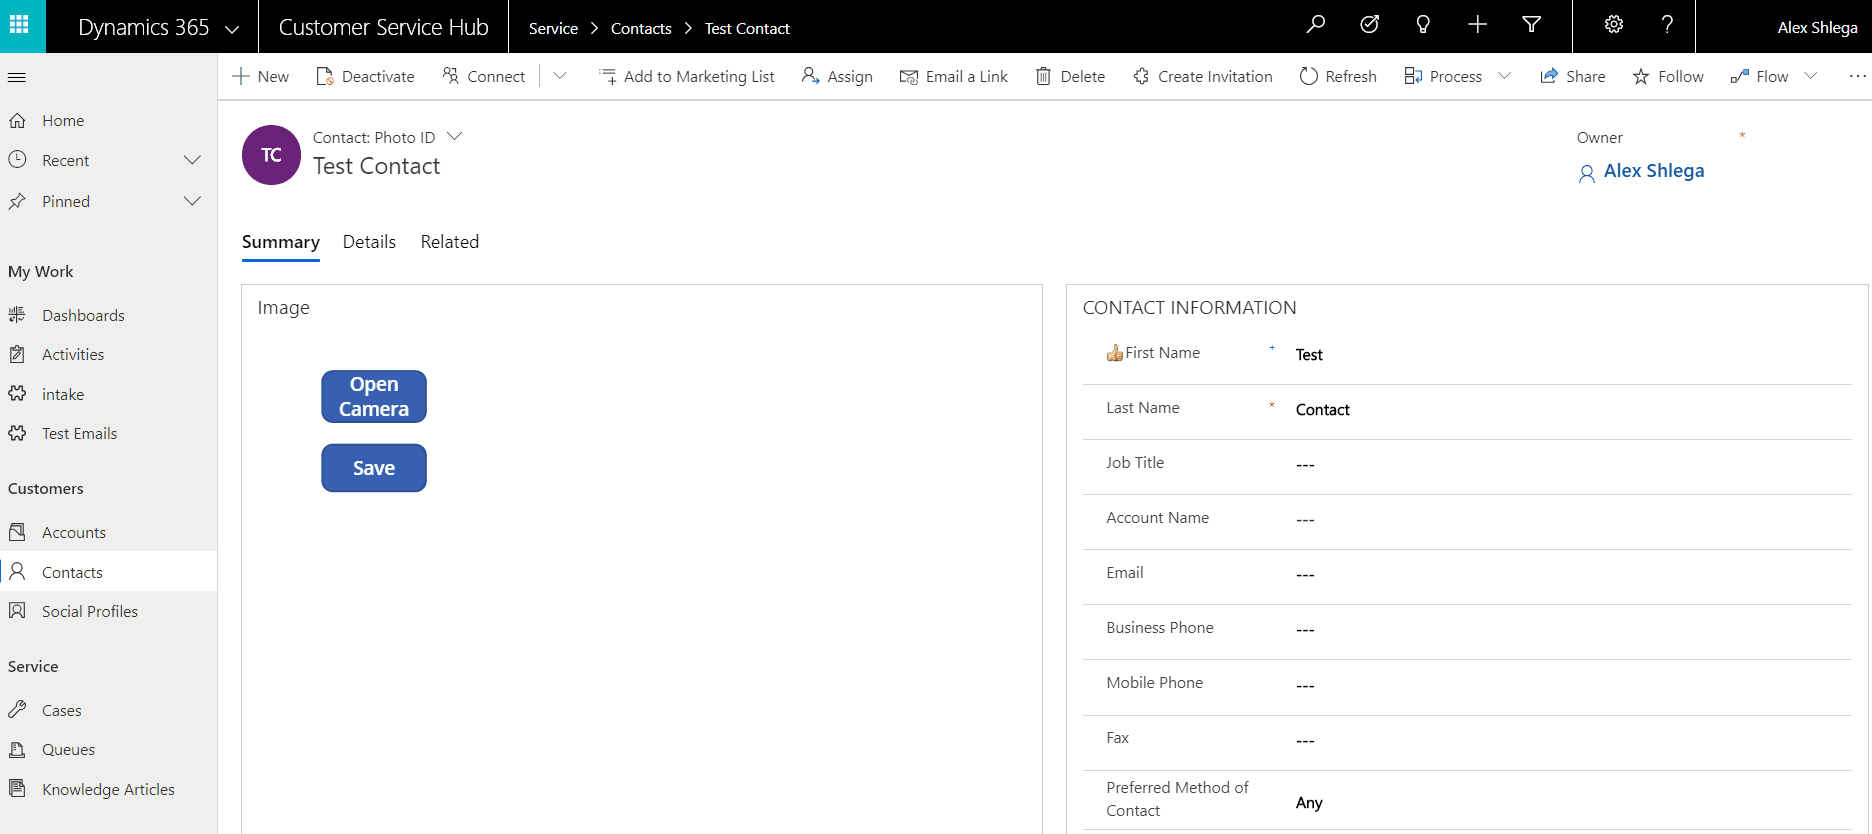Image resolution: width=1872 pixels, height=834 pixels.
Task: Click Email a Link
Action: (954, 76)
